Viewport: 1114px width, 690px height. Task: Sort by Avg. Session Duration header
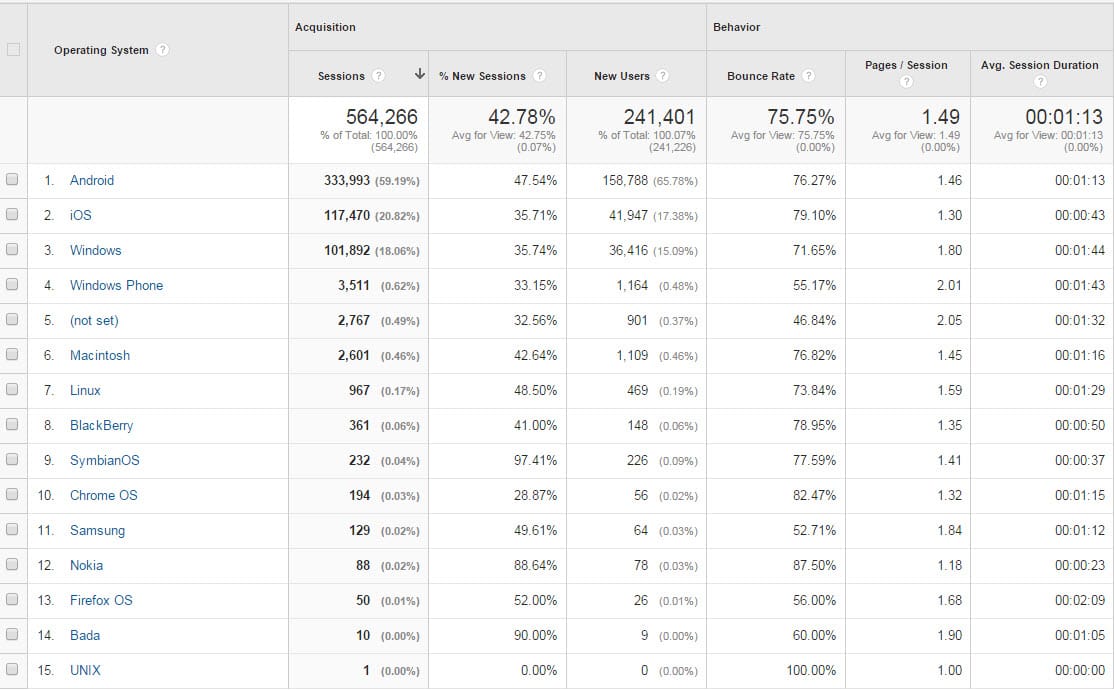(x=1039, y=65)
